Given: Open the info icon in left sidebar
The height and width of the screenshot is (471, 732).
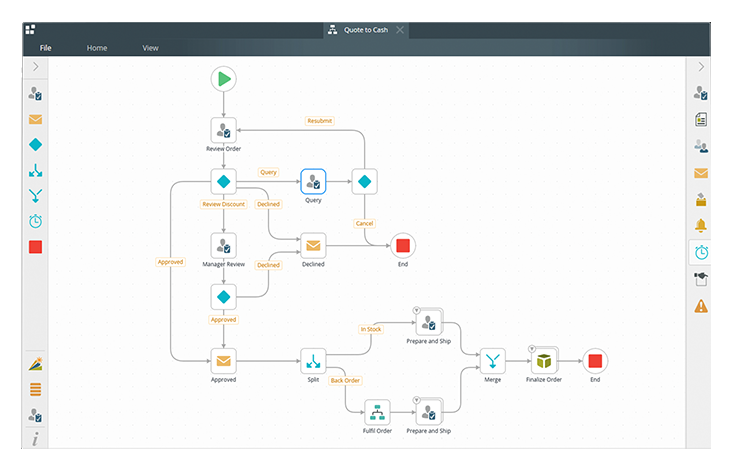Looking at the screenshot, I should (35, 439).
